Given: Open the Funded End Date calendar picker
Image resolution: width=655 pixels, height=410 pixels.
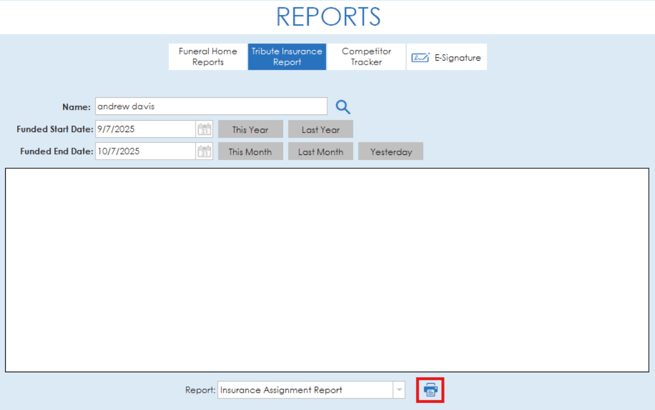Looking at the screenshot, I should [204, 152].
